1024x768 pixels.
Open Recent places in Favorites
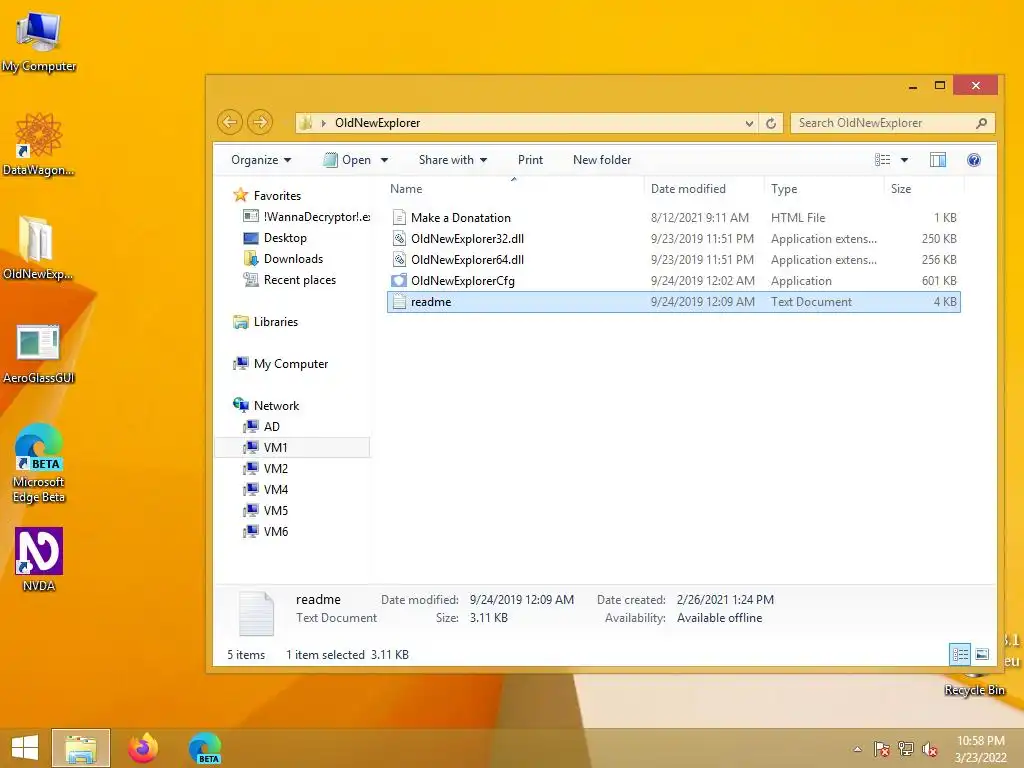click(x=290, y=280)
